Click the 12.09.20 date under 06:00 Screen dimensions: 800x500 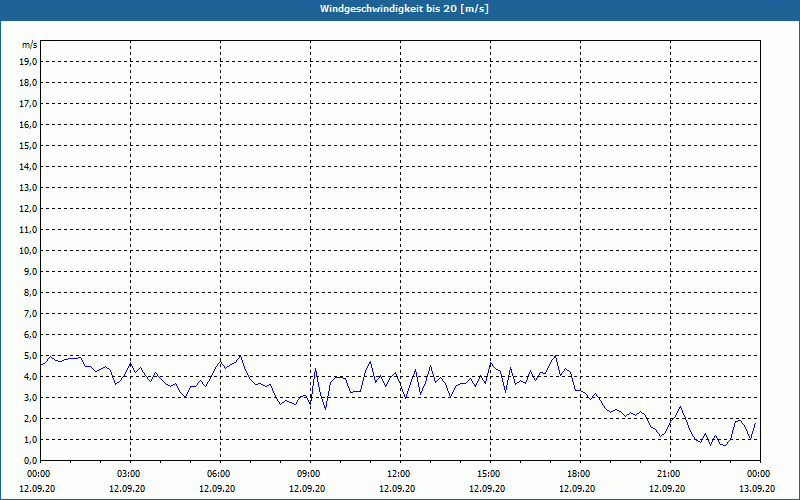click(217, 488)
